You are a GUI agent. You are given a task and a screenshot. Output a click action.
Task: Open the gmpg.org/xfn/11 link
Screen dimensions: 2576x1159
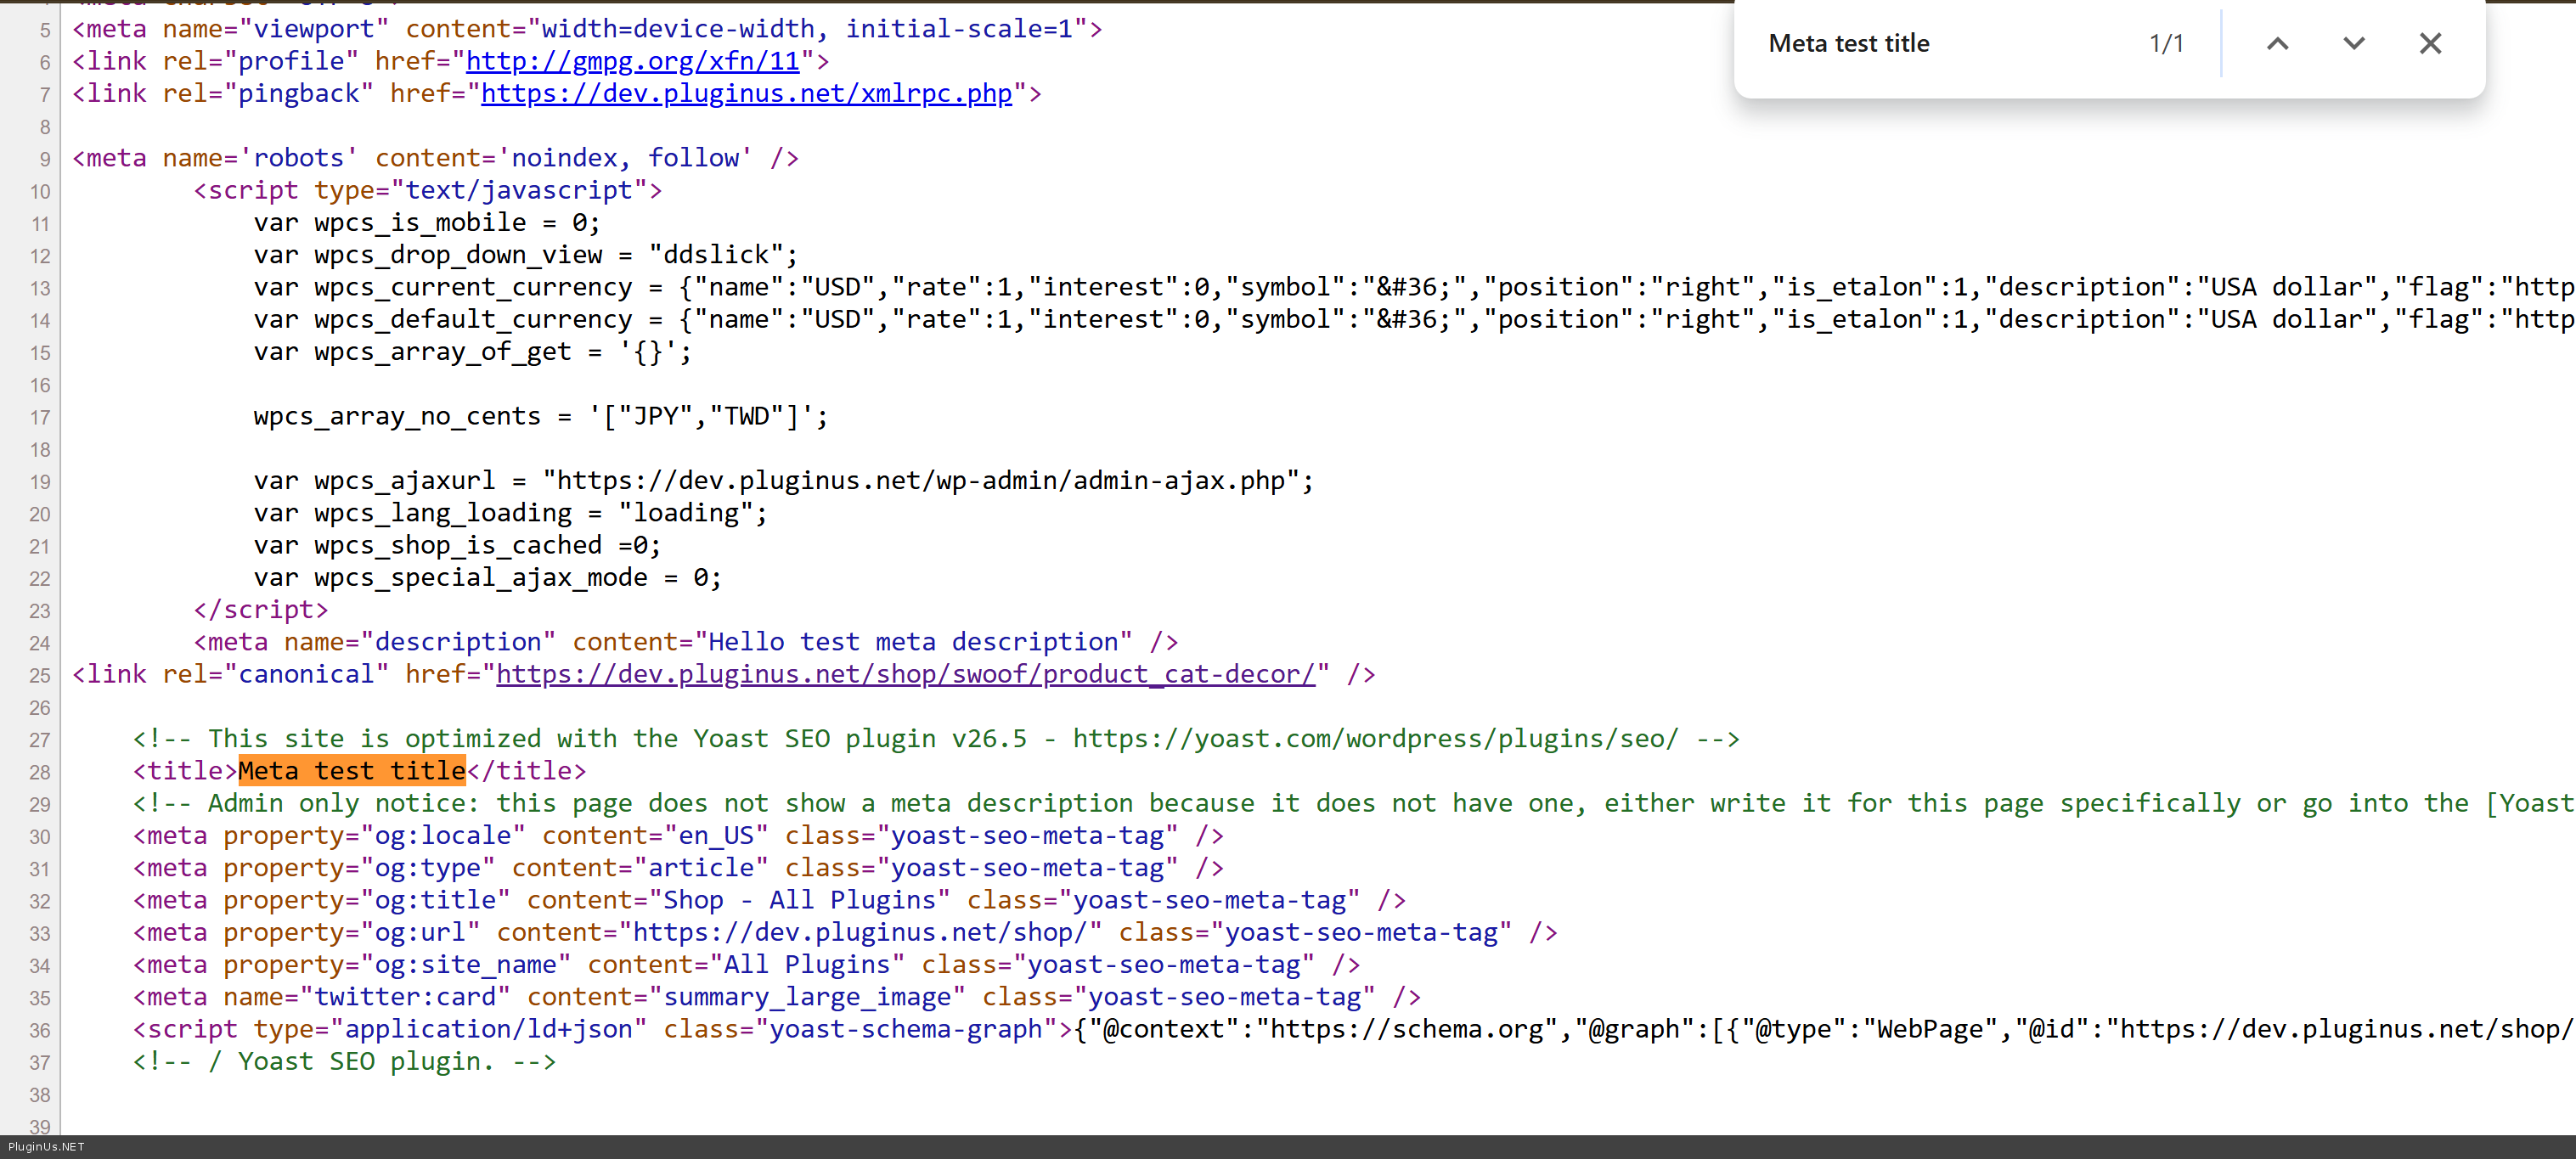[632, 62]
